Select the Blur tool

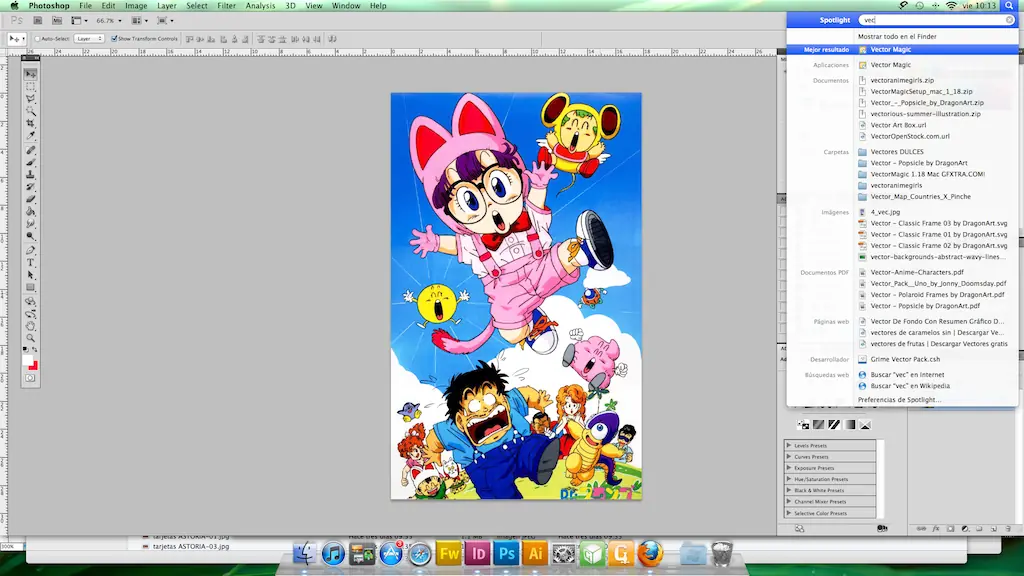point(31,225)
